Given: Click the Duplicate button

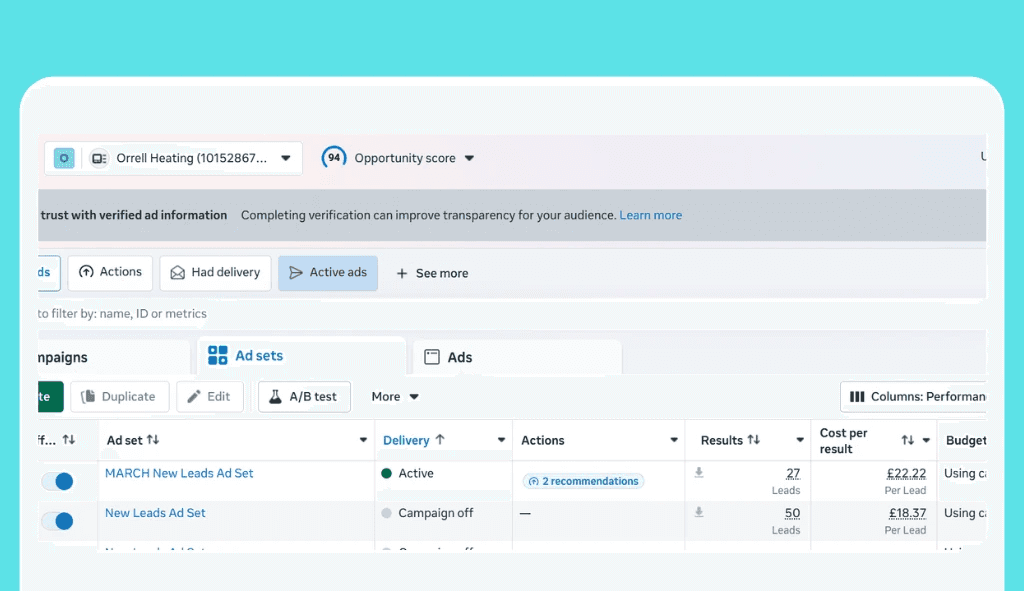Looking at the screenshot, I should 120,396.
